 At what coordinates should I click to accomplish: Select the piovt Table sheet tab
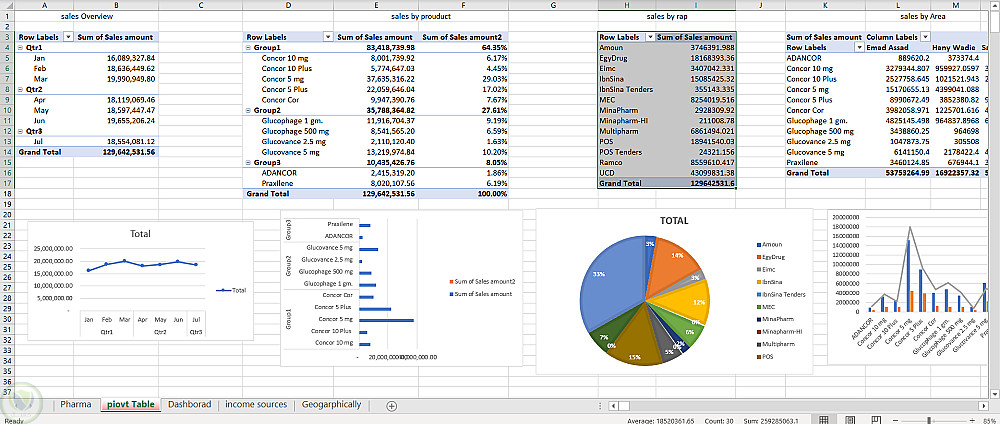pyautogui.click(x=130, y=404)
